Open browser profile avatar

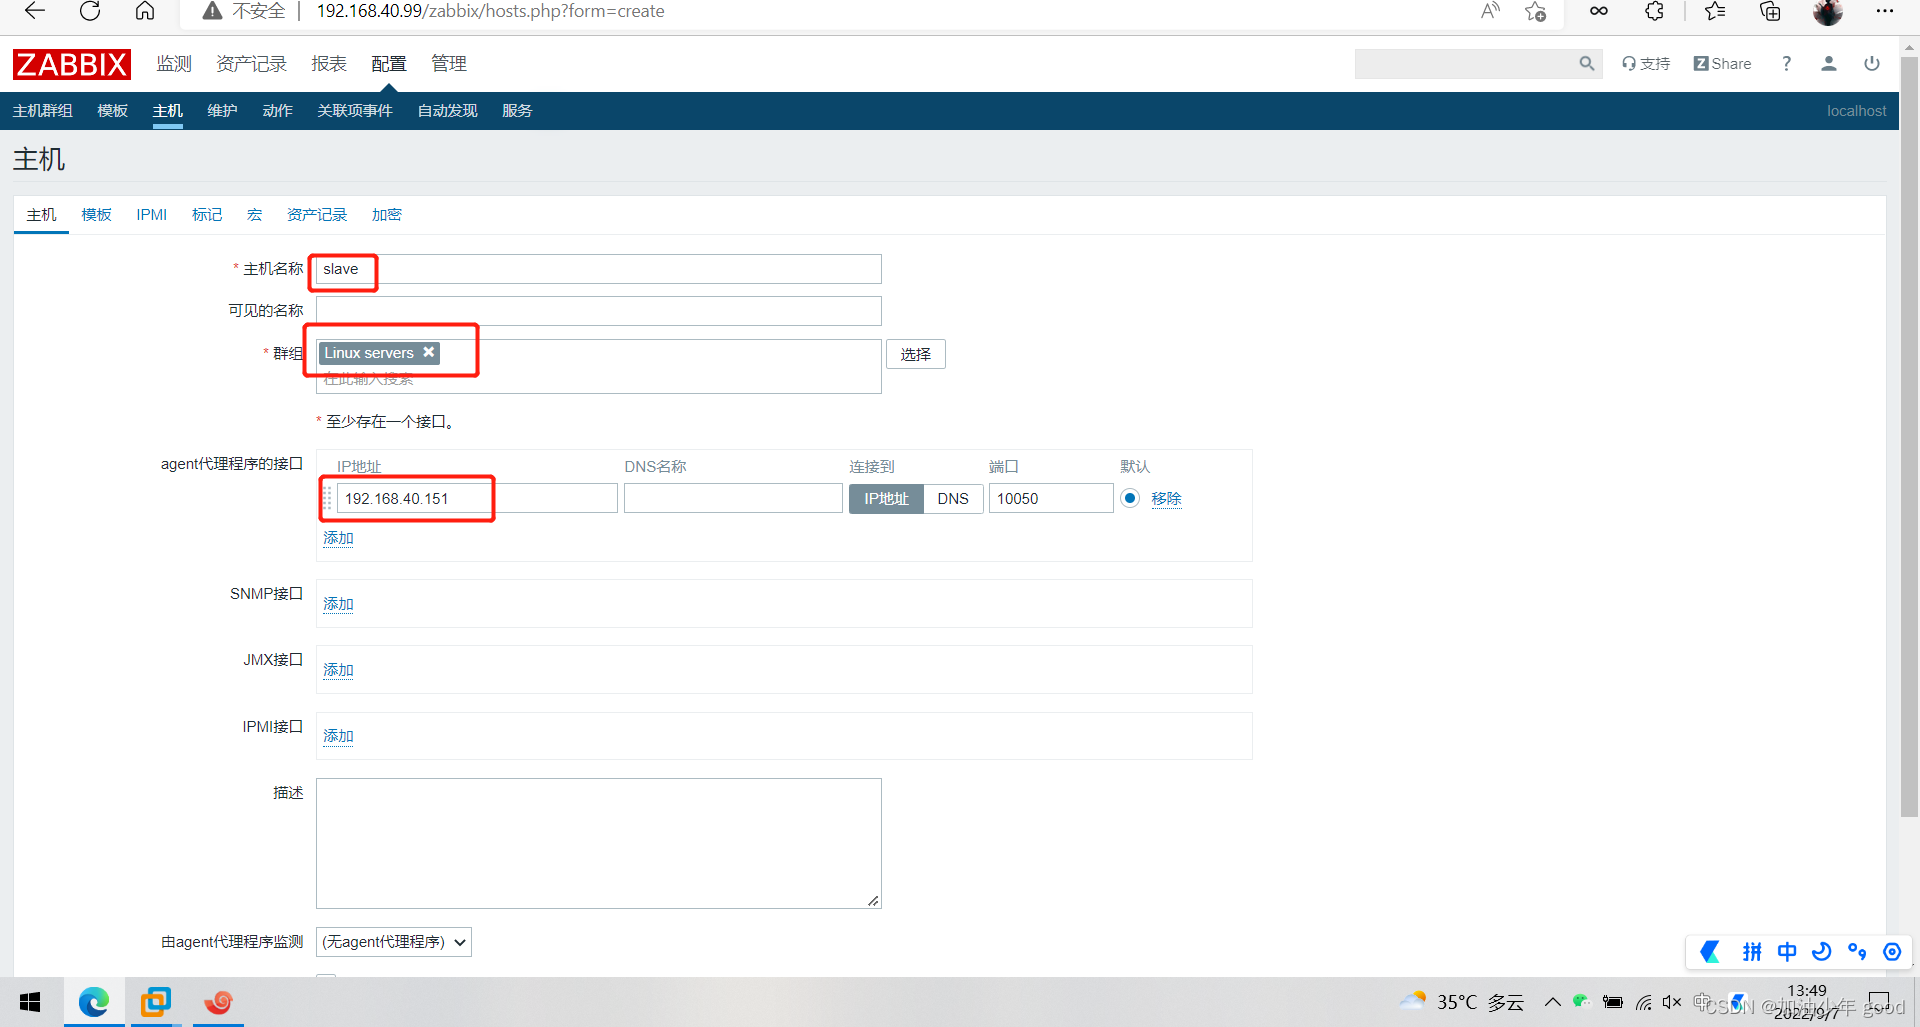click(x=1827, y=11)
